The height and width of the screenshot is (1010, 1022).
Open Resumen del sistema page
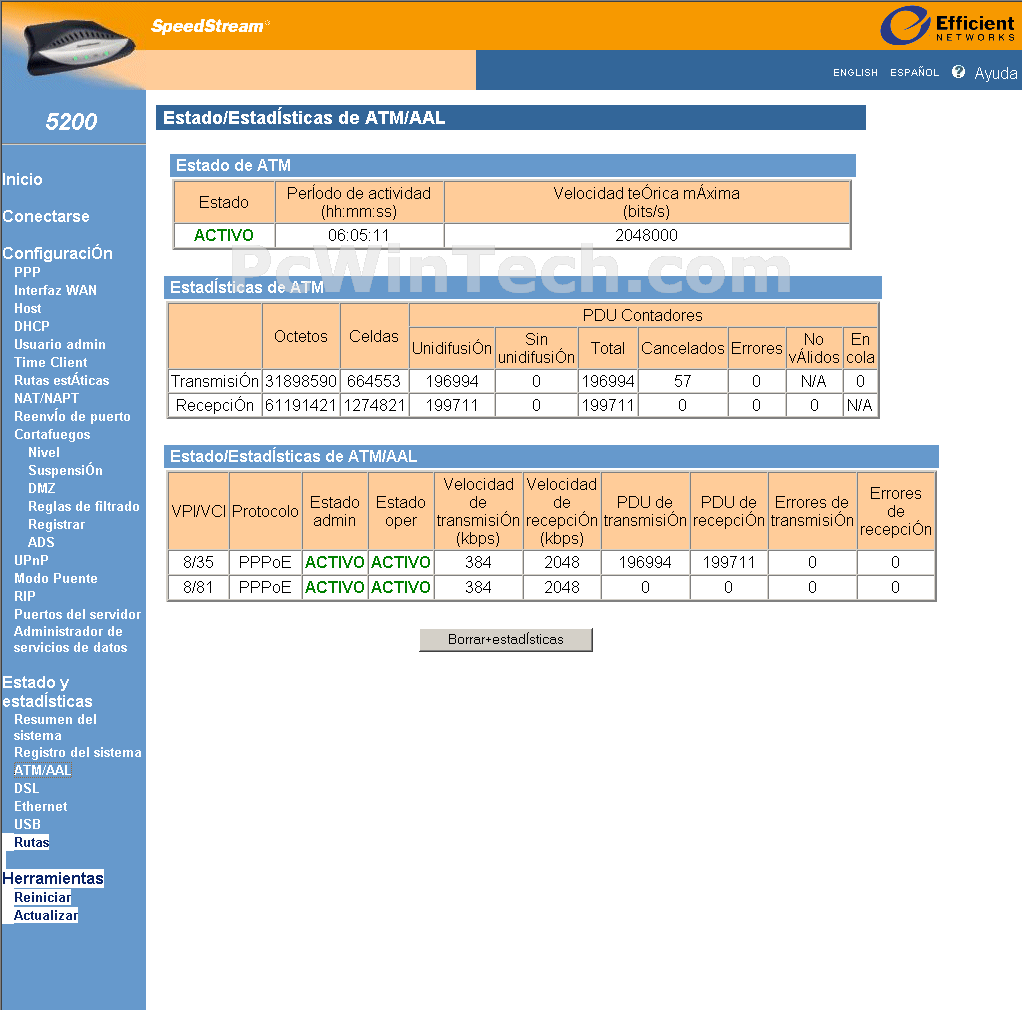pos(55,727)
